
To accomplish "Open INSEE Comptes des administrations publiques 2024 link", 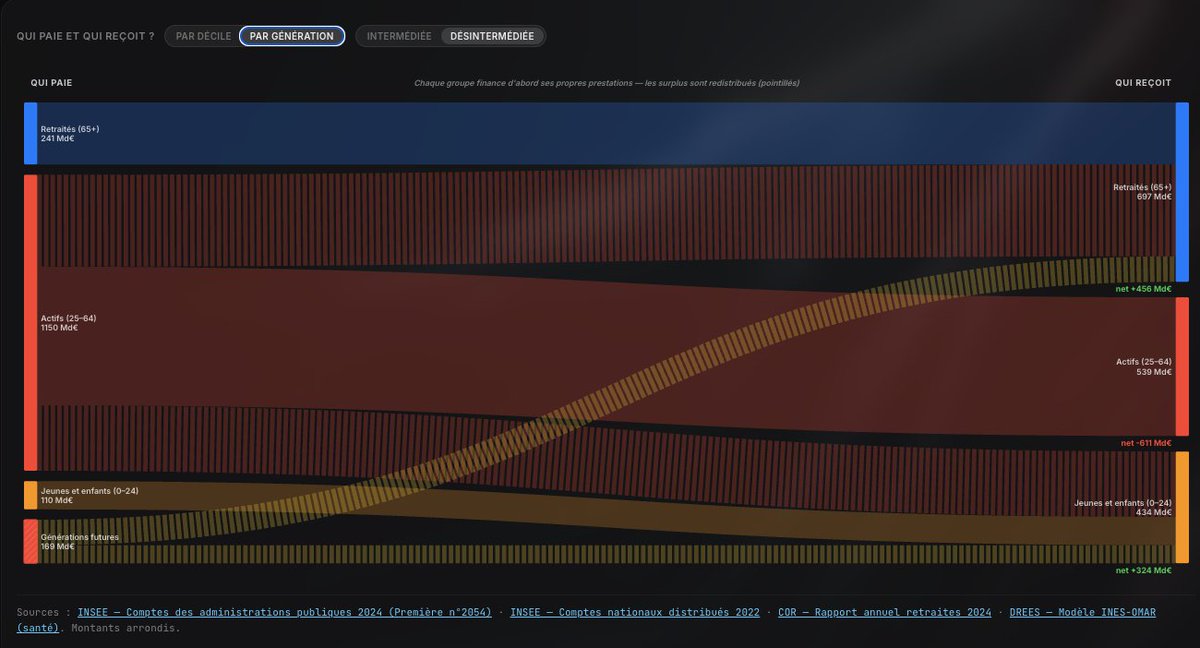I will click(x=284, y=612).
